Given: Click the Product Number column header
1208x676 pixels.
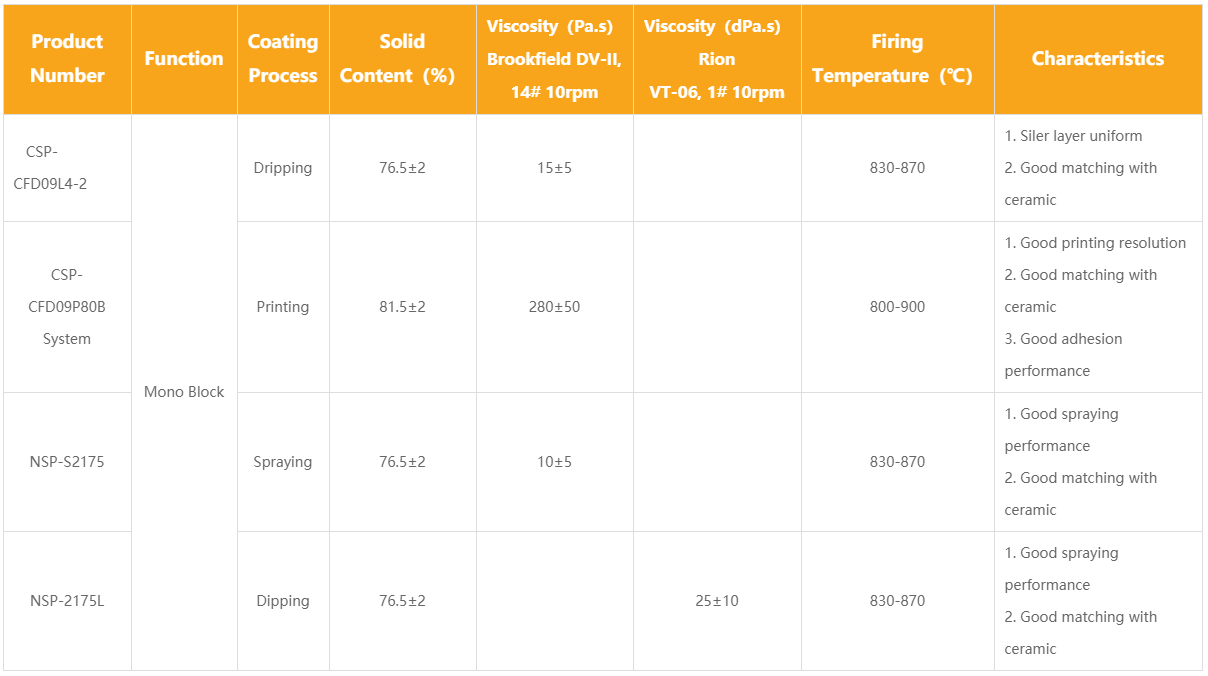Looking at the screenshot, I should 67,58.
